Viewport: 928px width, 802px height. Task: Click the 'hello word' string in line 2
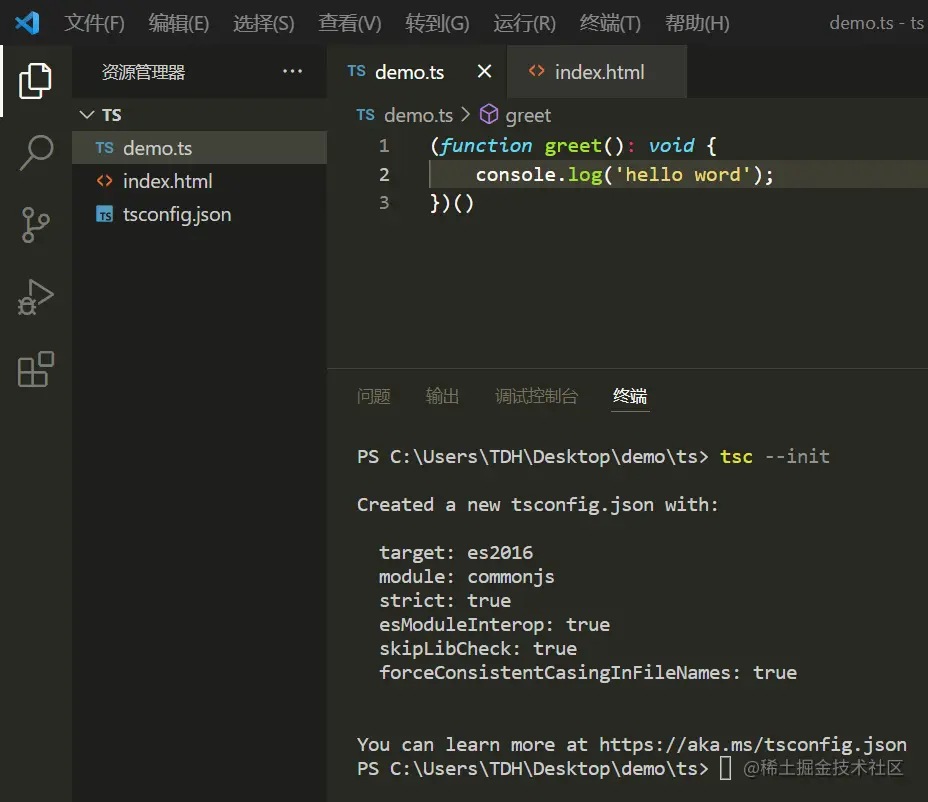[683, 175]
